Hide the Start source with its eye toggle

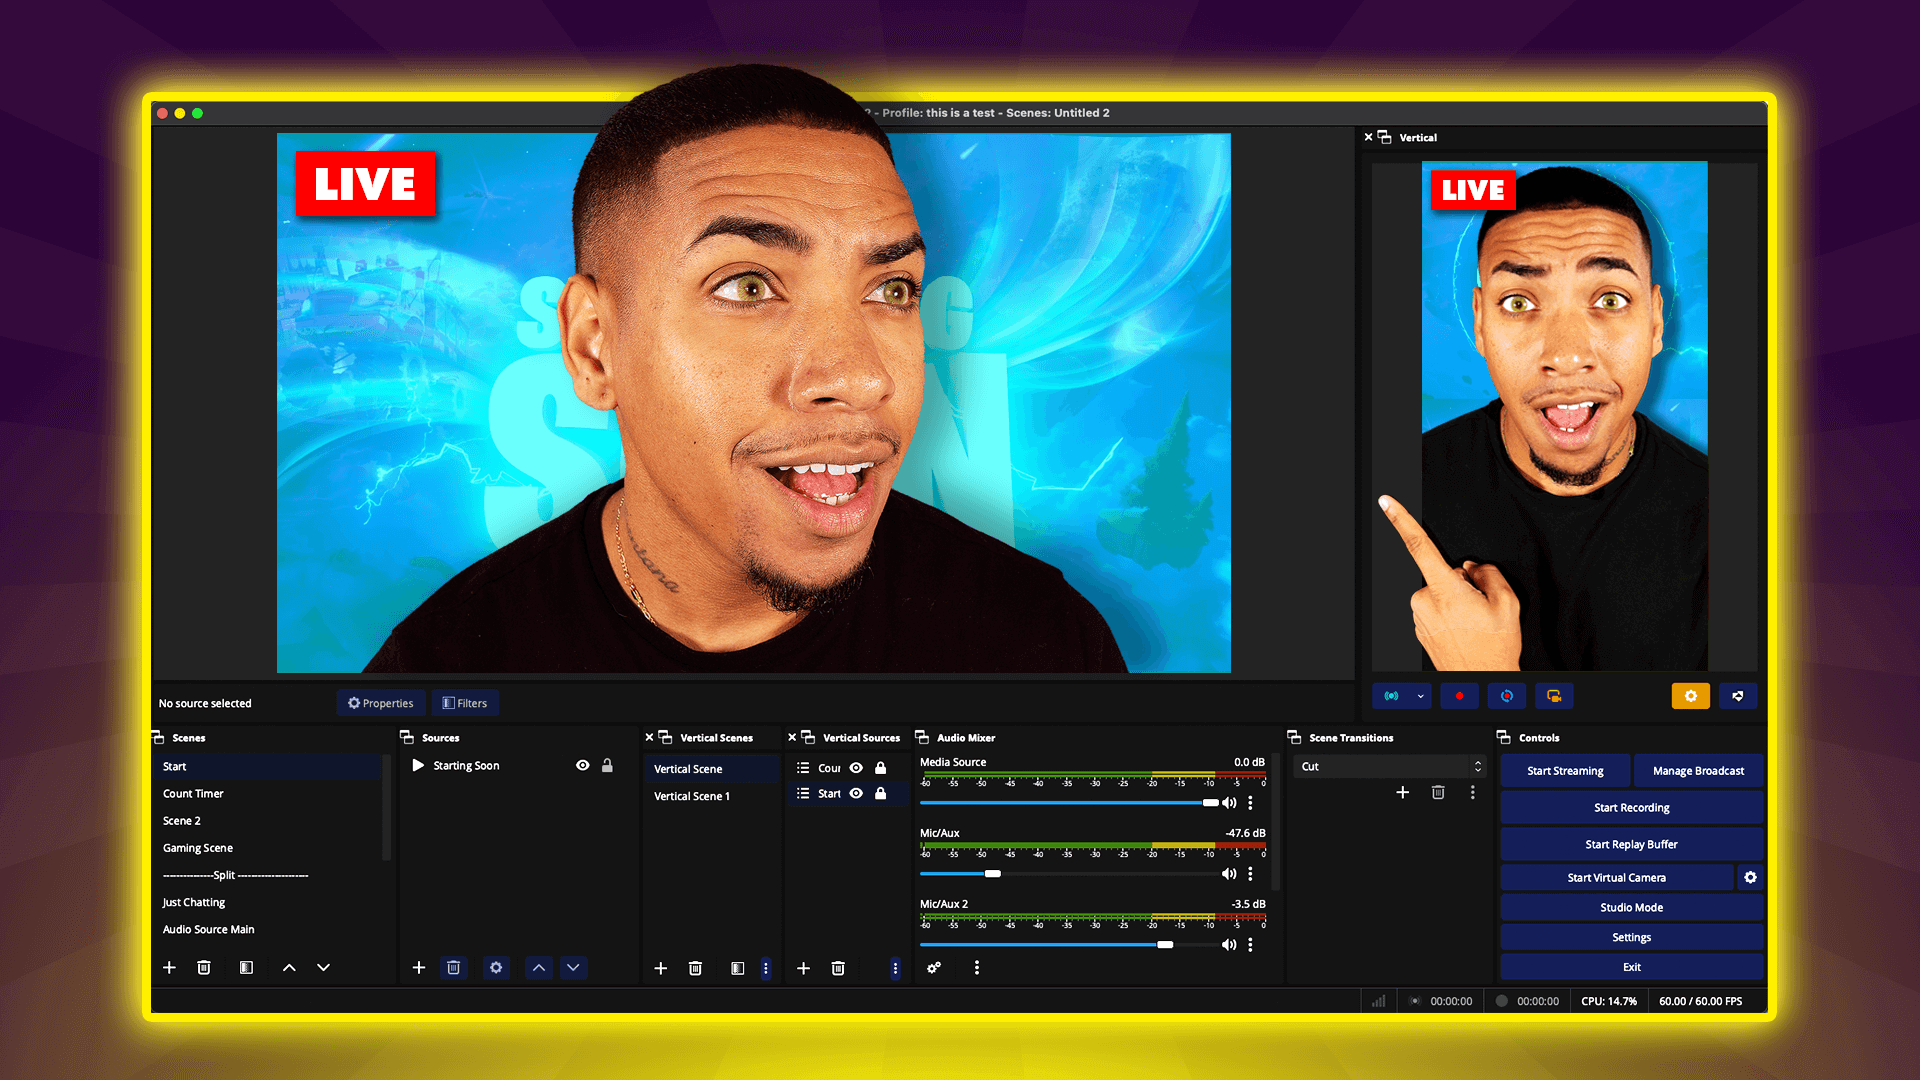[x=856, y=793]
